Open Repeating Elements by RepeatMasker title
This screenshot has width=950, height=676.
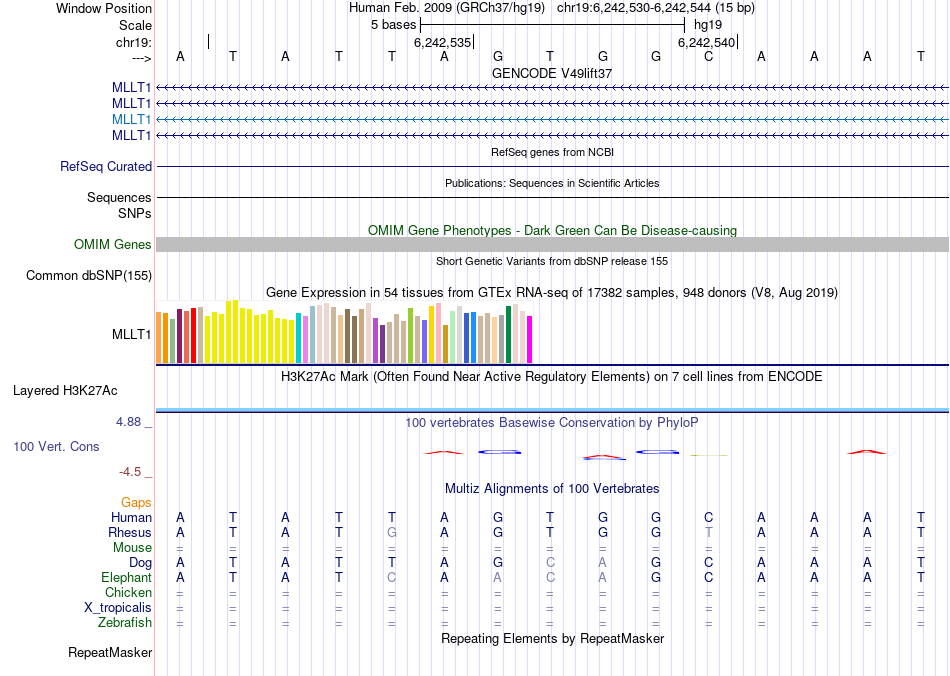(x=552, y=638)
